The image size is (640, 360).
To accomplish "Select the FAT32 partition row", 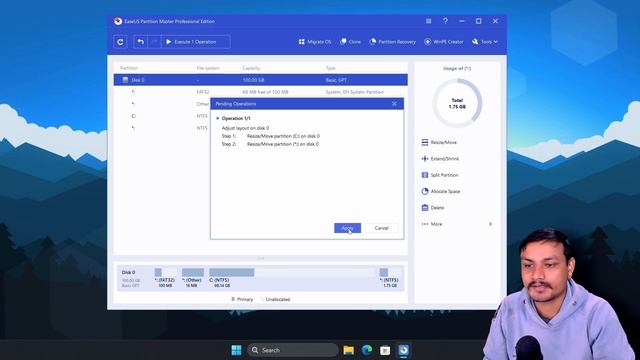I will tap(260, 92).
